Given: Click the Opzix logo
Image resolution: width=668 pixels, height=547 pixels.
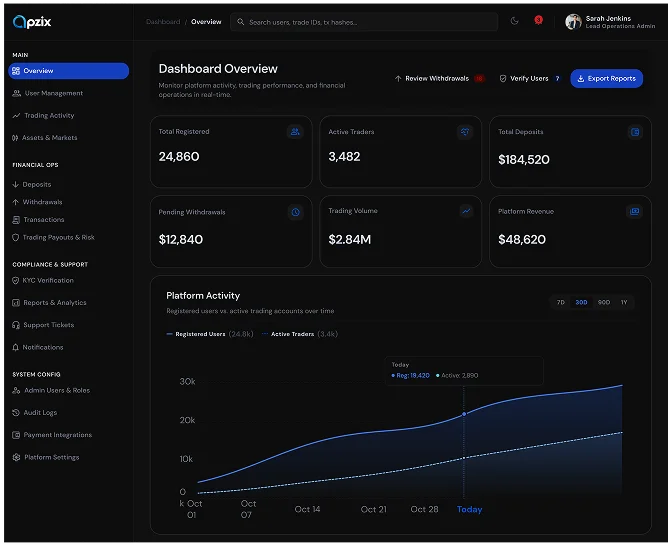Looking at the screenshot, I should [32, 22].
